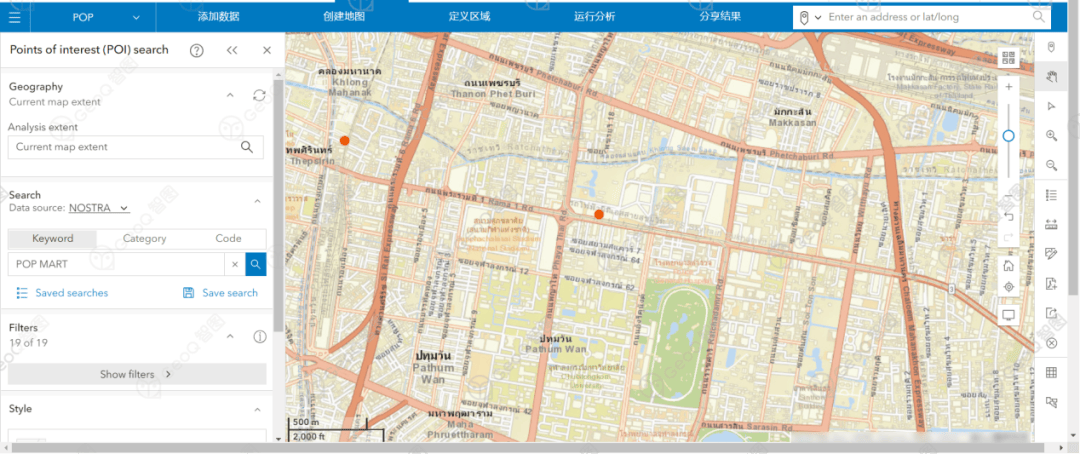This screenshot has height=454, width=1080.
Task: Click the POP MART keyword input
Action: pos(116,264)
